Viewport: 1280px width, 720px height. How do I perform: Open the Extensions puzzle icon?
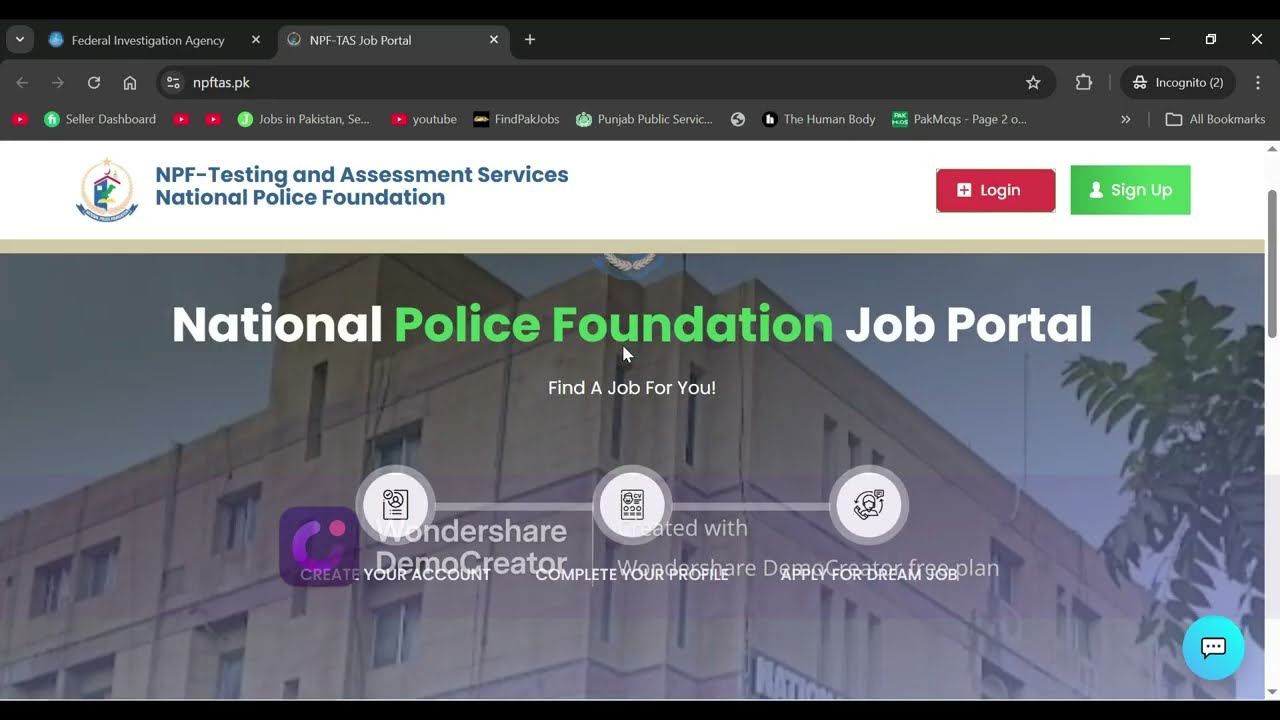tap(1083, 83)
